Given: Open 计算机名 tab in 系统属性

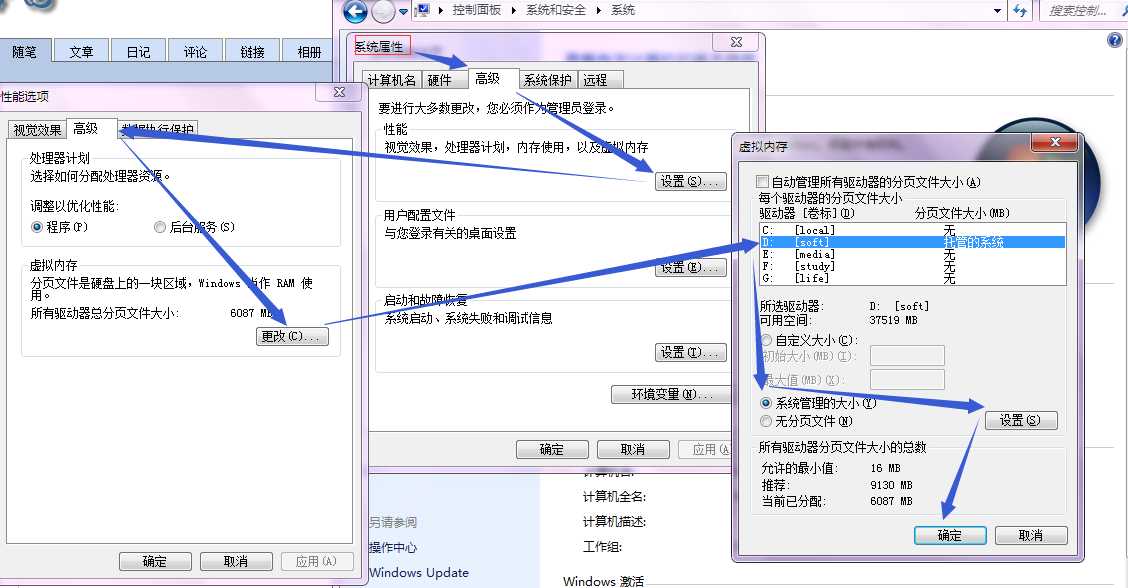Looking at the screenshot, I should coord(391,80).
